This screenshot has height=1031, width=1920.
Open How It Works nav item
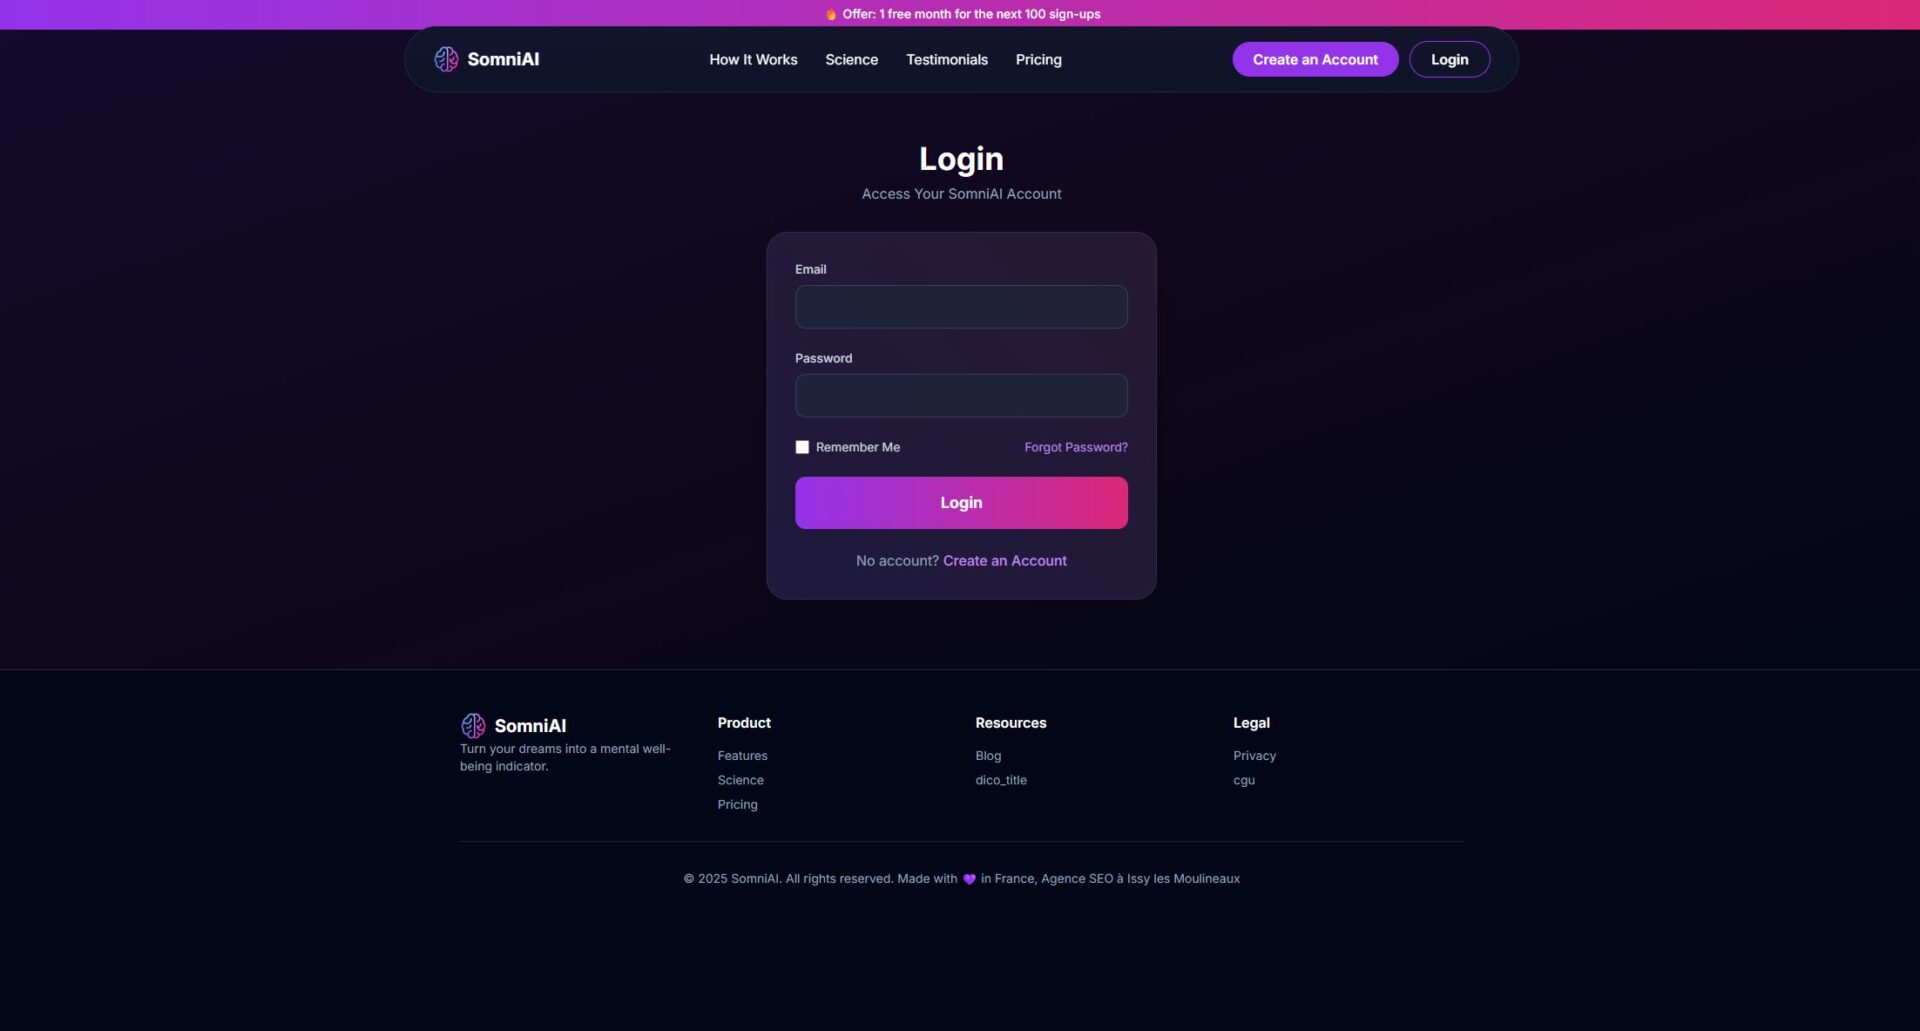(x=753, y=60)
